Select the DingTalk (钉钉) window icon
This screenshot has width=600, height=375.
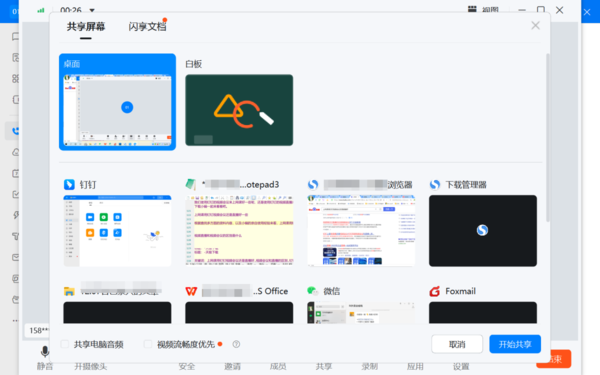pos(69,184)
